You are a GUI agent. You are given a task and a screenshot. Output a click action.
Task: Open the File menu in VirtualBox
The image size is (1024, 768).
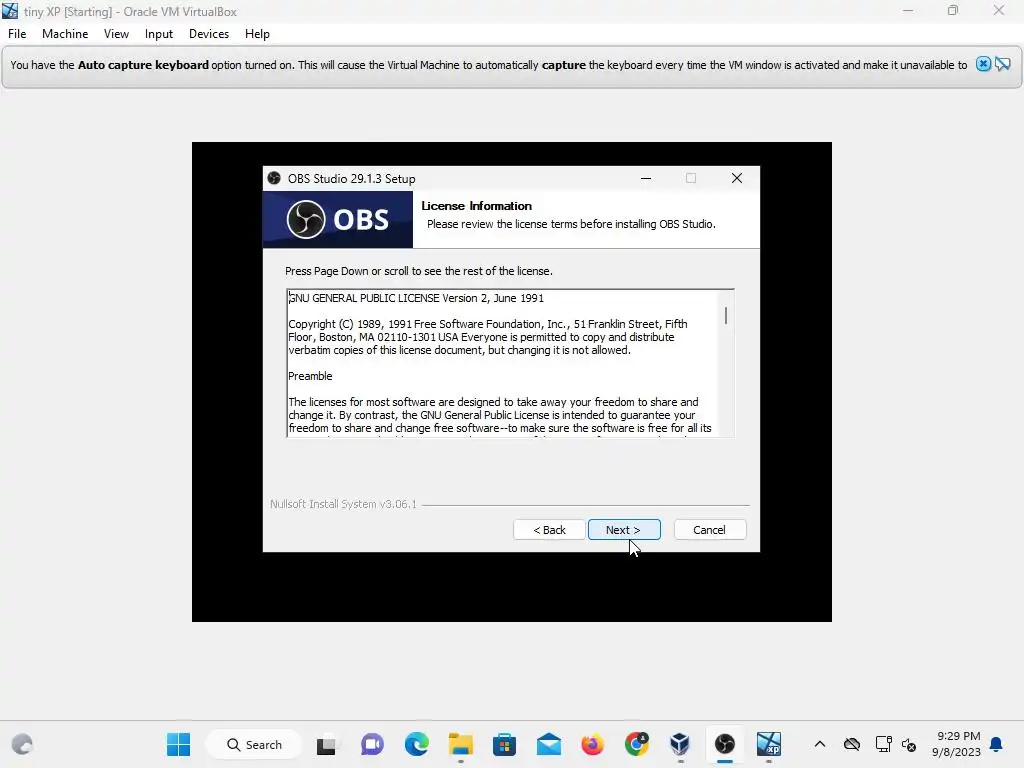point(17,34)
